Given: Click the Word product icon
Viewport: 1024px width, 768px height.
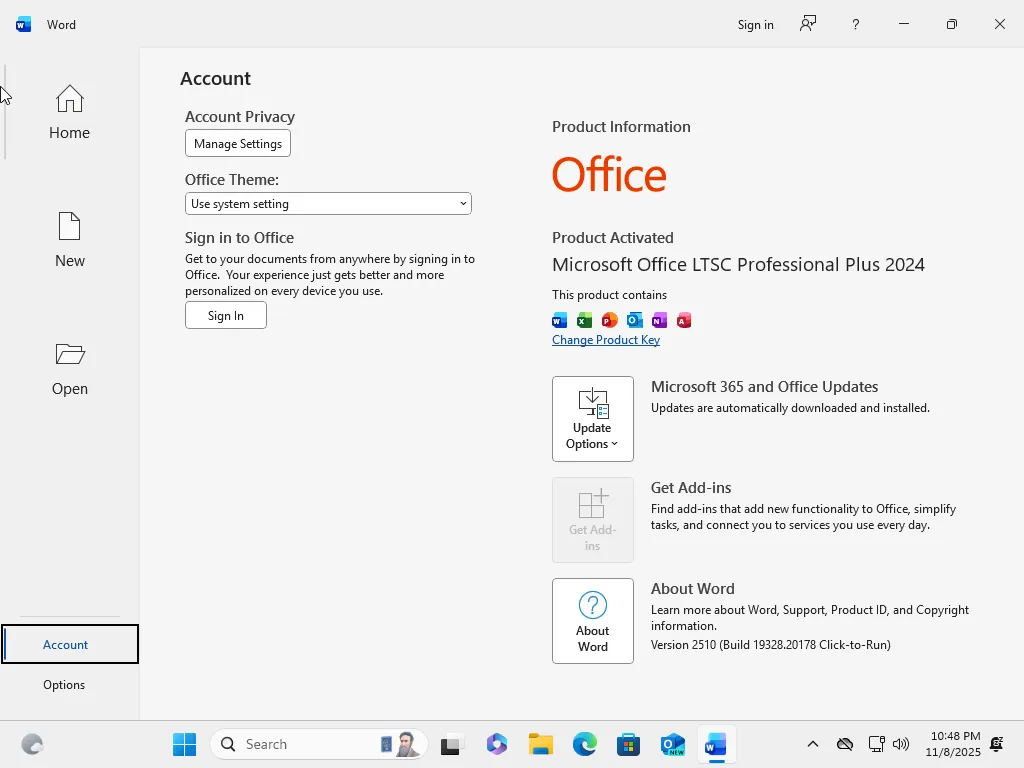Looking at the screenshot, I should pos(559,320).
